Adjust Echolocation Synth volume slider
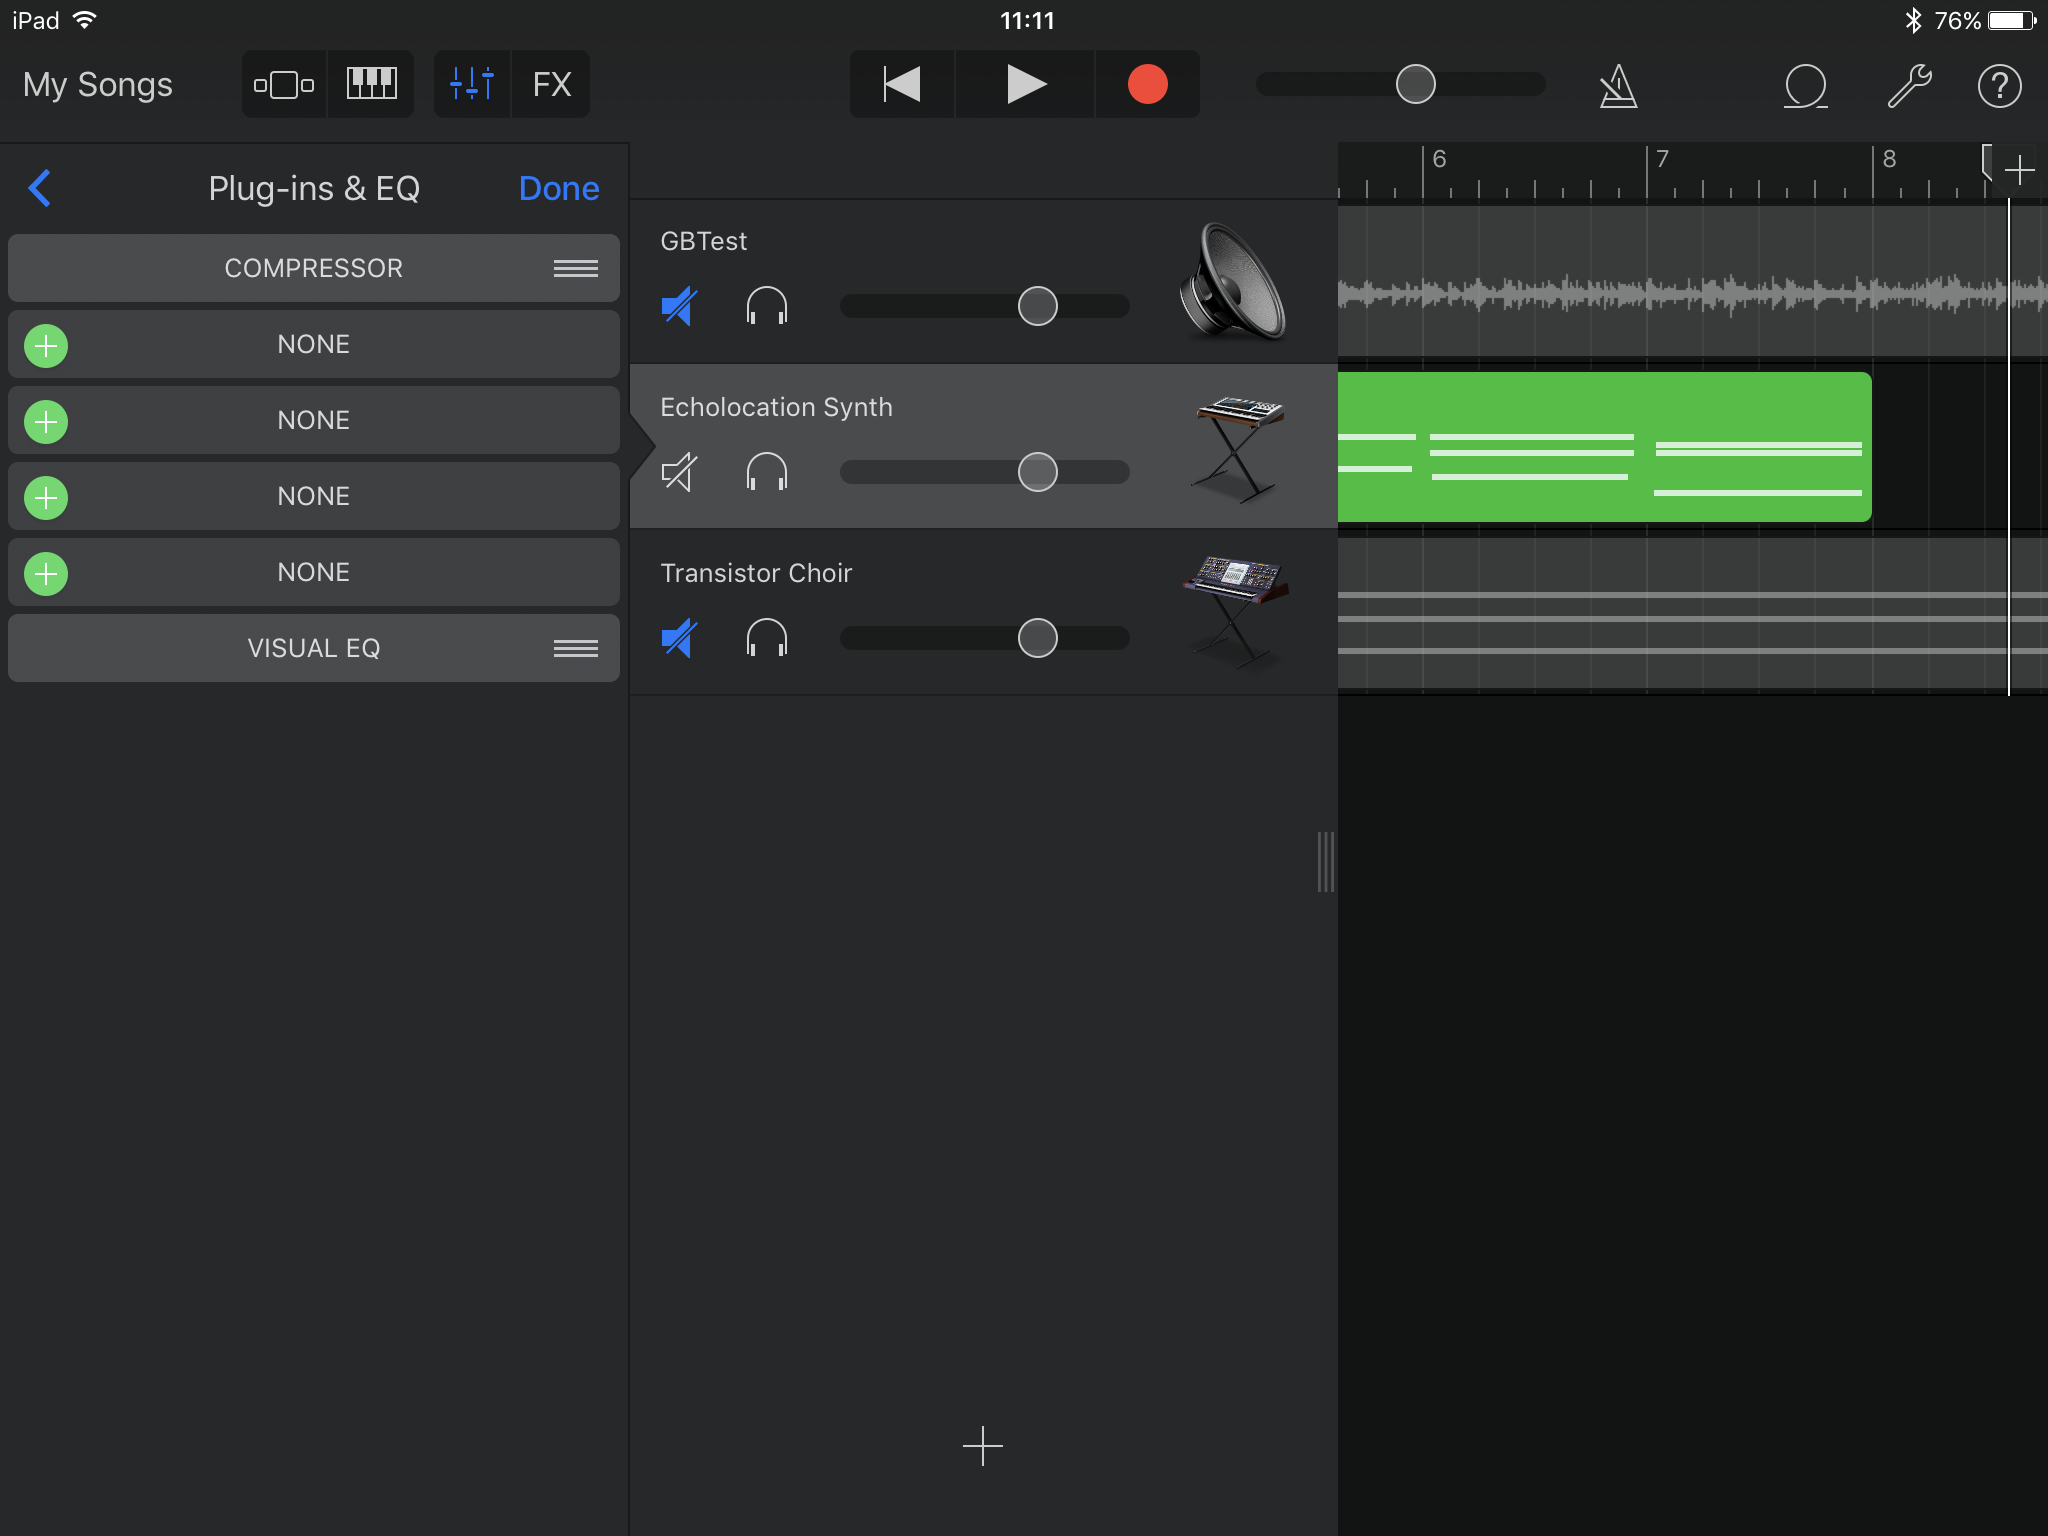2048x1536 pixels. point(1037,472)
